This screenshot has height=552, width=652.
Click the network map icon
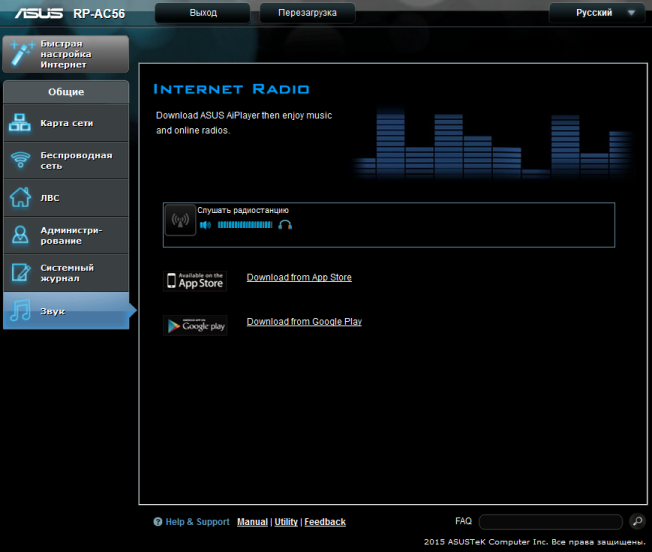[20, 123]
